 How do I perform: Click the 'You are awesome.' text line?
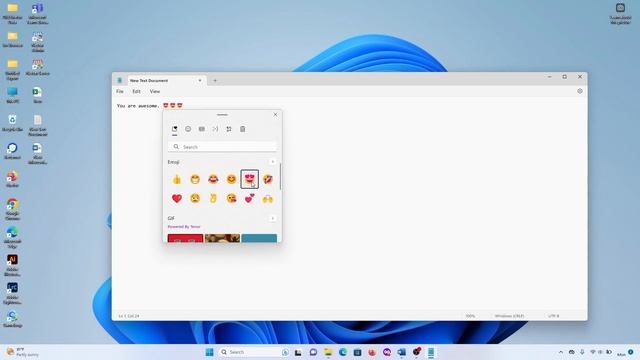[x=138, y=106]
